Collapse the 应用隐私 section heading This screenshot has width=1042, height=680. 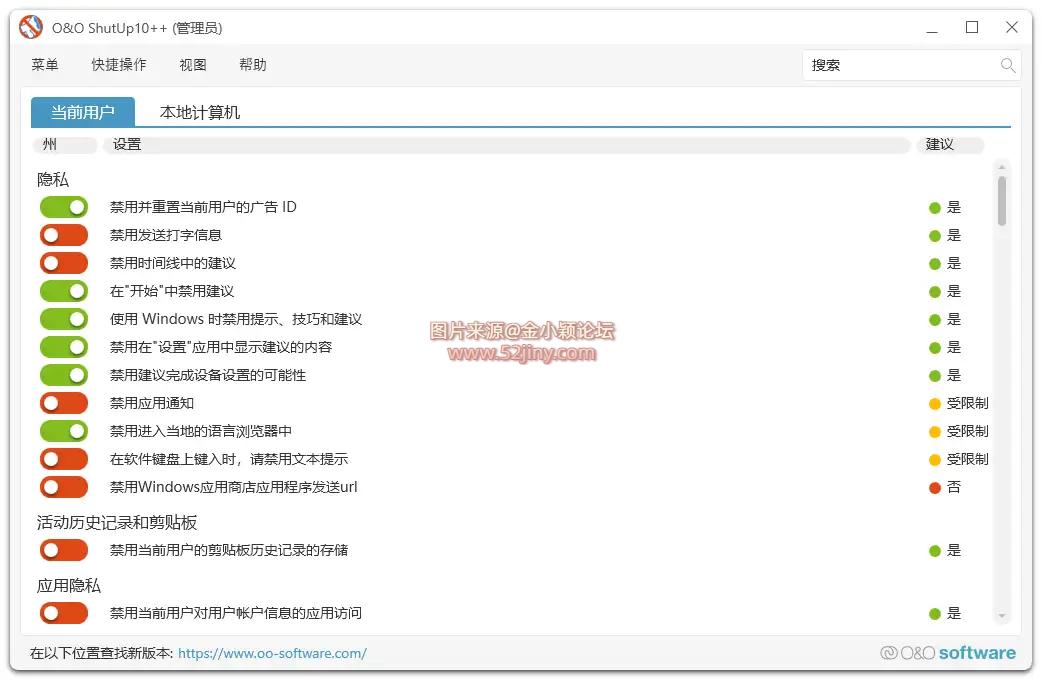pyautogui.click(x=68, y=586)
